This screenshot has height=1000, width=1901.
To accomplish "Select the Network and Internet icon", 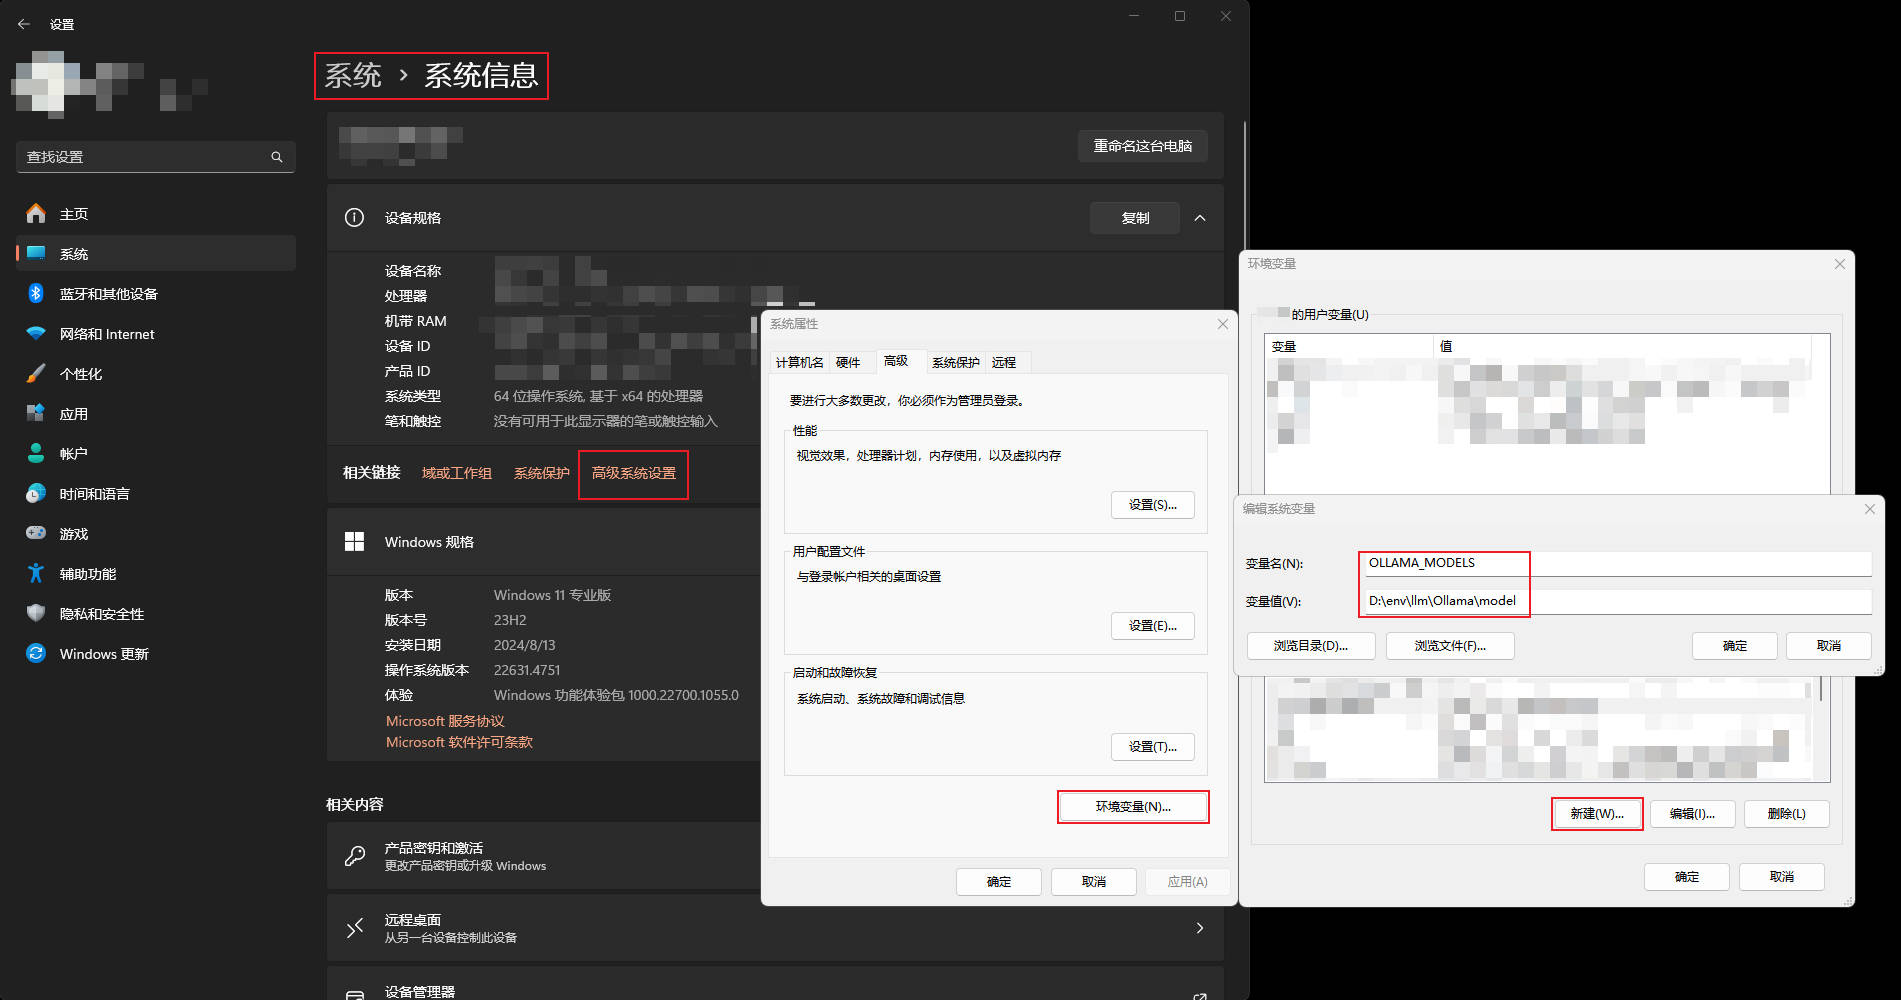I will click(36, 334).
